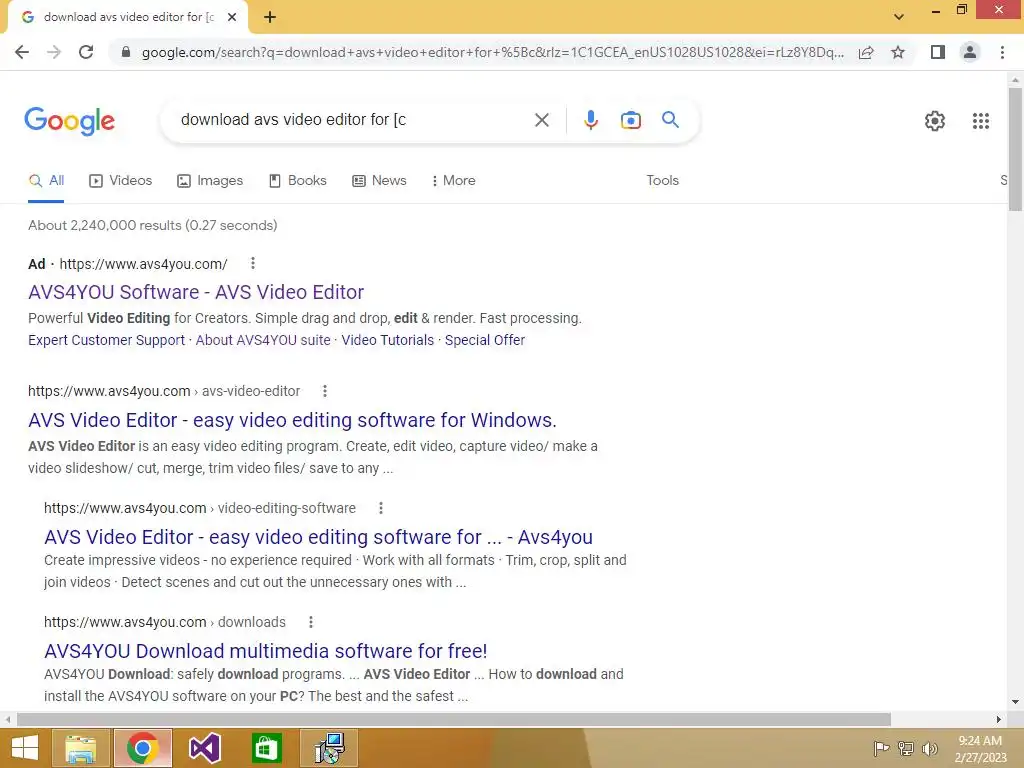This screenshot has width=1024, height=768.
Task: Open Chrome profile avatar
Action: click(970, 52)
